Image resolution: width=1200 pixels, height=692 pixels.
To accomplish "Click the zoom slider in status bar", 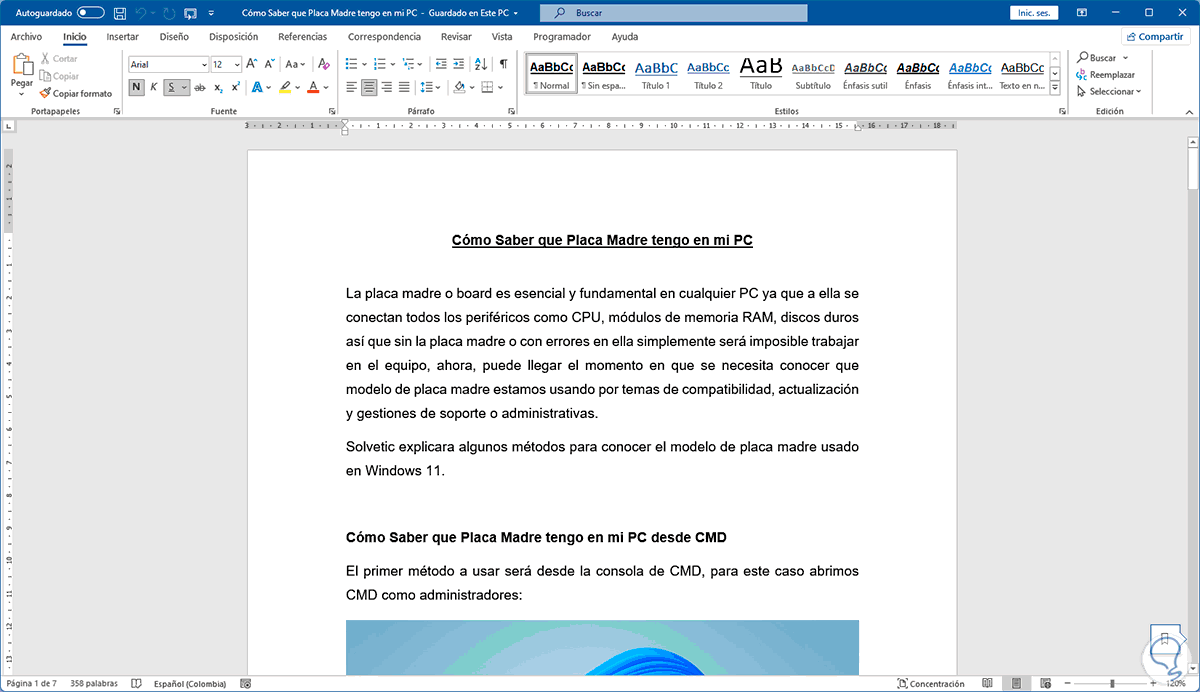I will (x=1110, y=684).
